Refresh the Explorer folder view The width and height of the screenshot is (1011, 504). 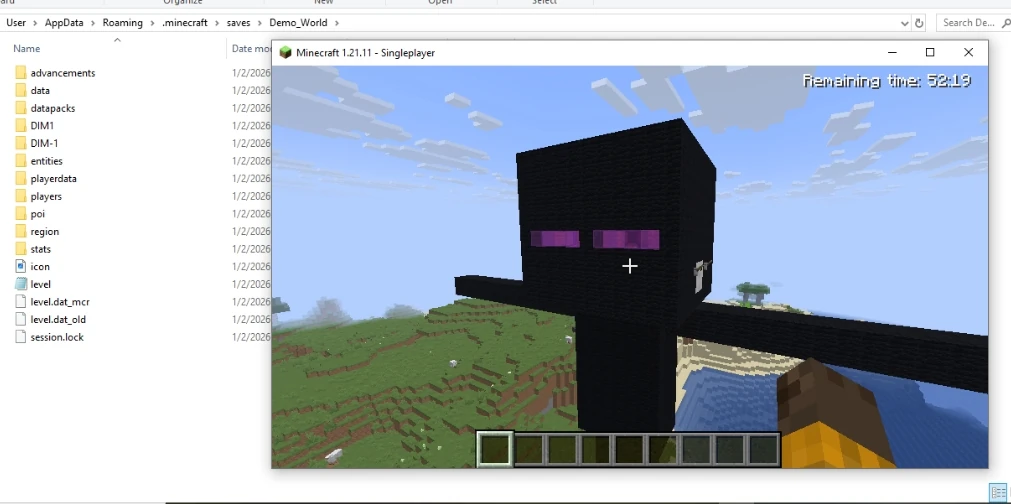pos(919,23)
